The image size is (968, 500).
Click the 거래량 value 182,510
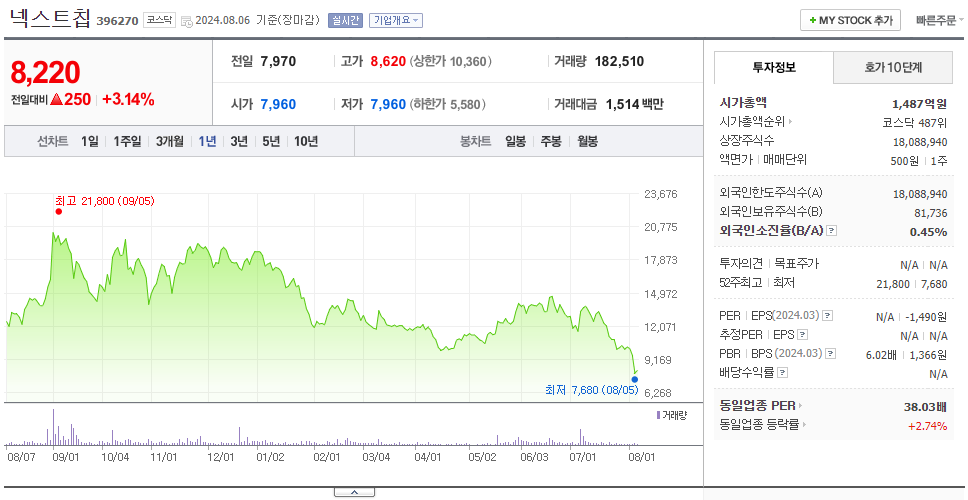coord(619,62)
